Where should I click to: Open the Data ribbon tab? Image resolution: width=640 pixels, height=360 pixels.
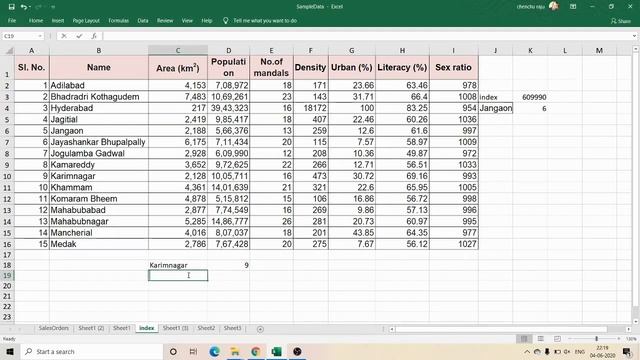click(x=143, y=20)
